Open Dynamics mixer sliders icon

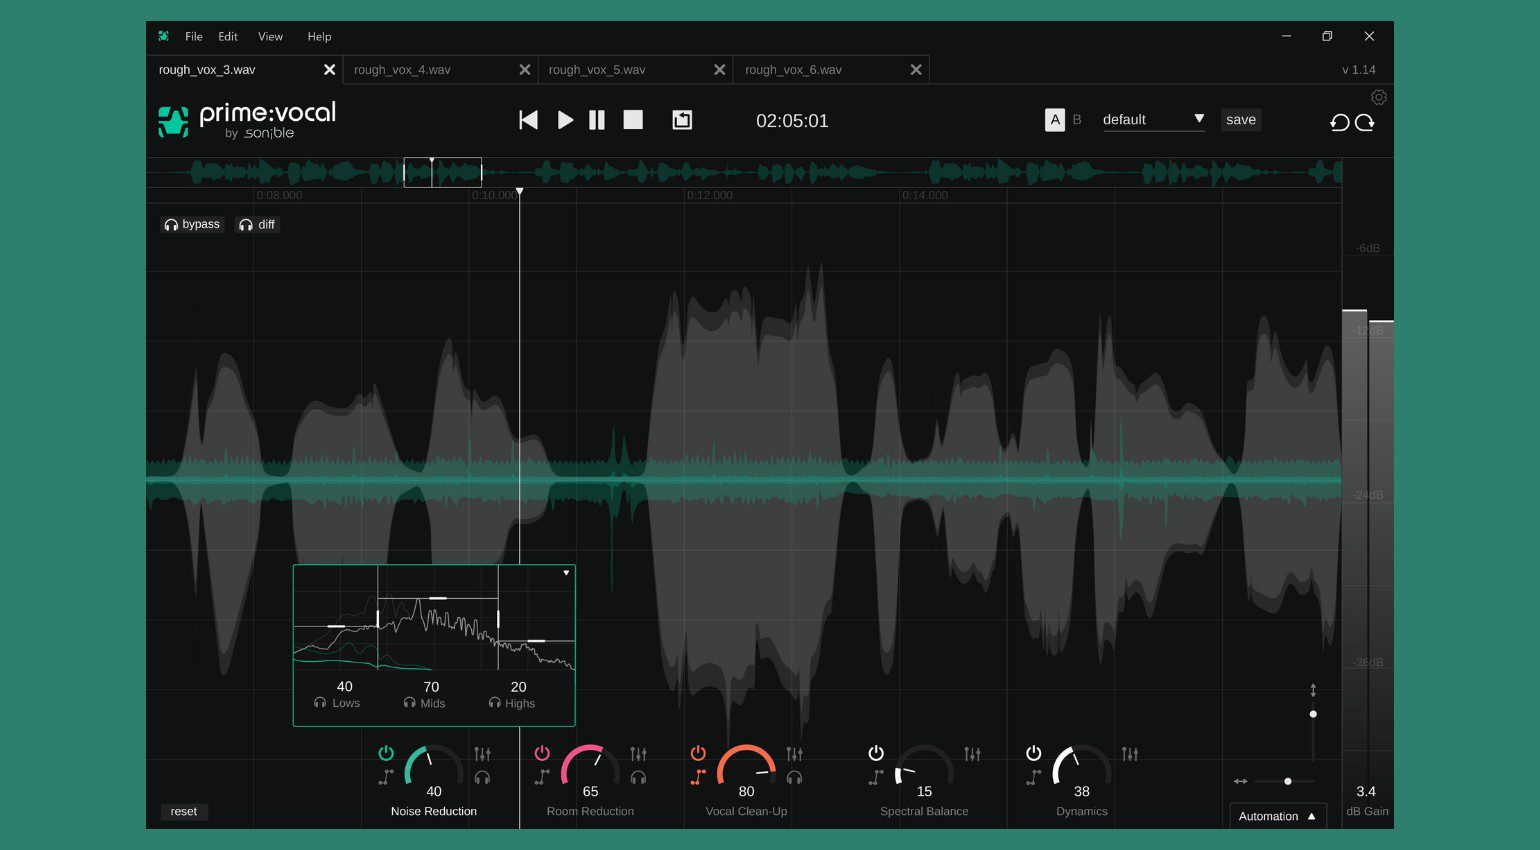coord(1130,754)
